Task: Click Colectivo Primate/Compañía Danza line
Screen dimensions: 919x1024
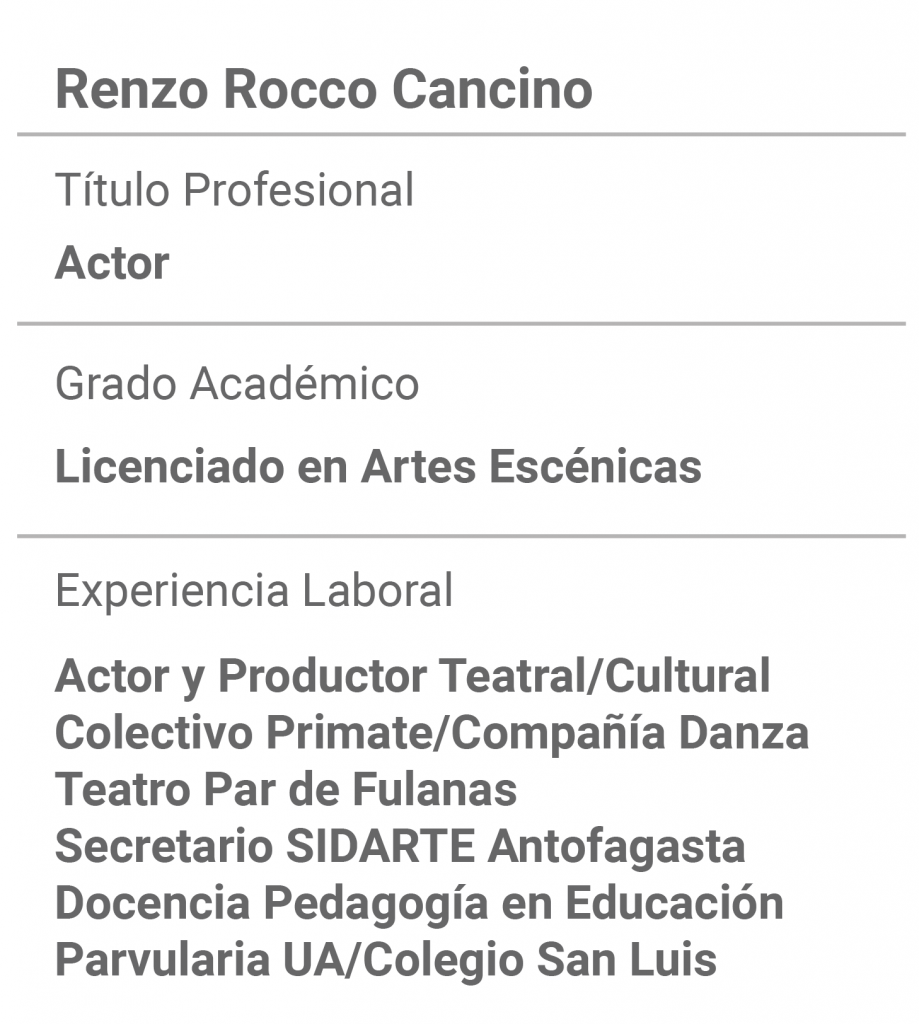Action: pos(432,733)
